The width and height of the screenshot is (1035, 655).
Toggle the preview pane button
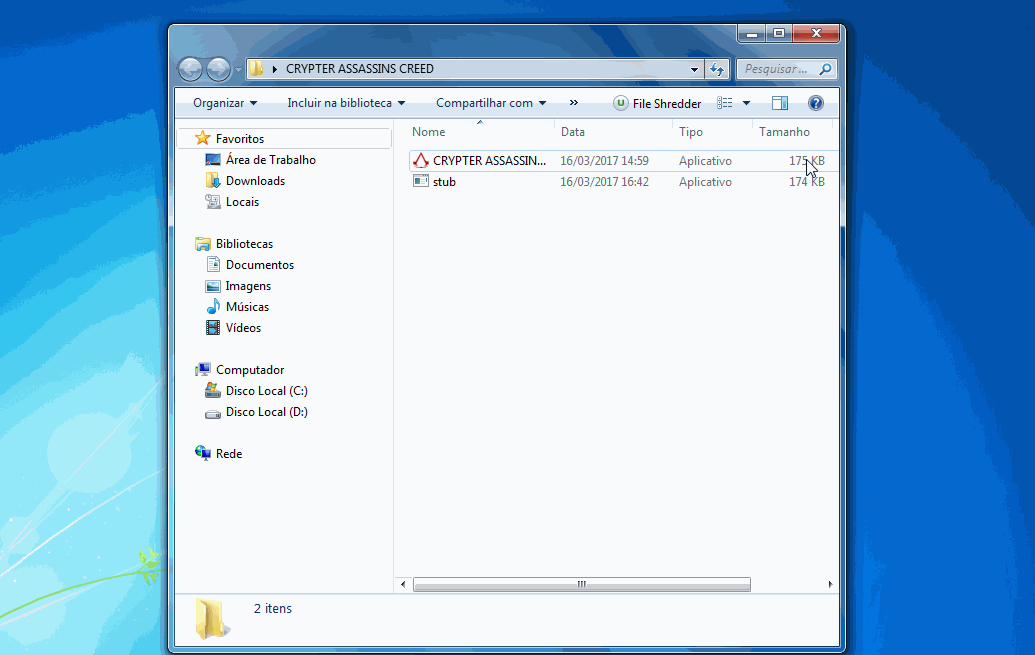780,103
